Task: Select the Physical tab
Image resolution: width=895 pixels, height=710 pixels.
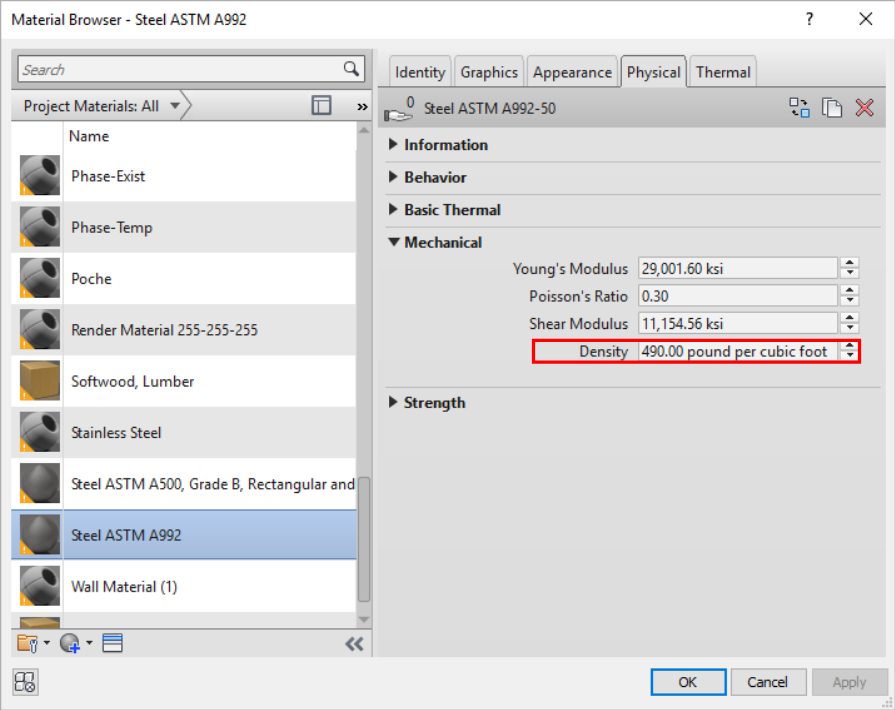Action: (x=653, y=72)
